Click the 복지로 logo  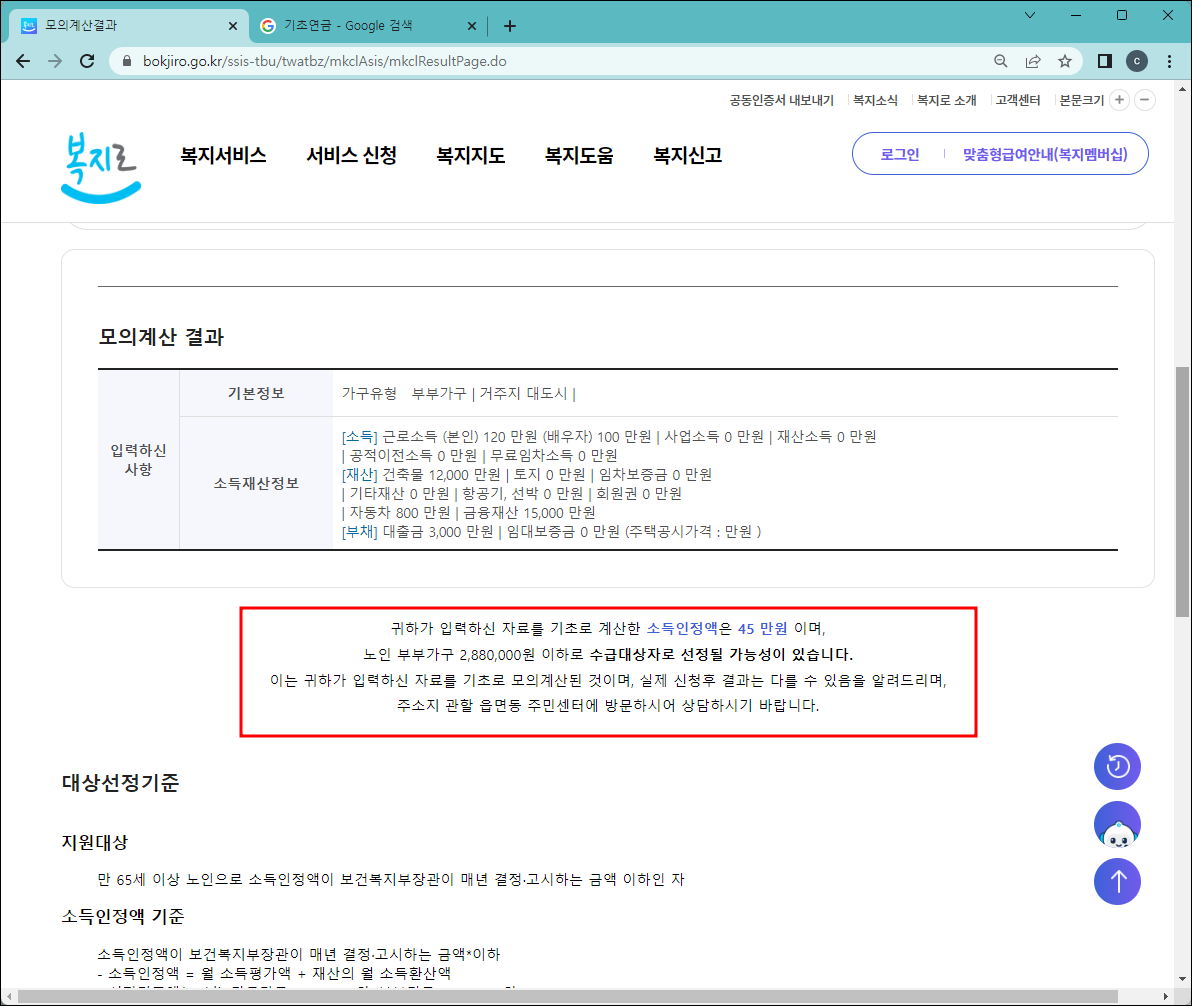pos(98,165)
